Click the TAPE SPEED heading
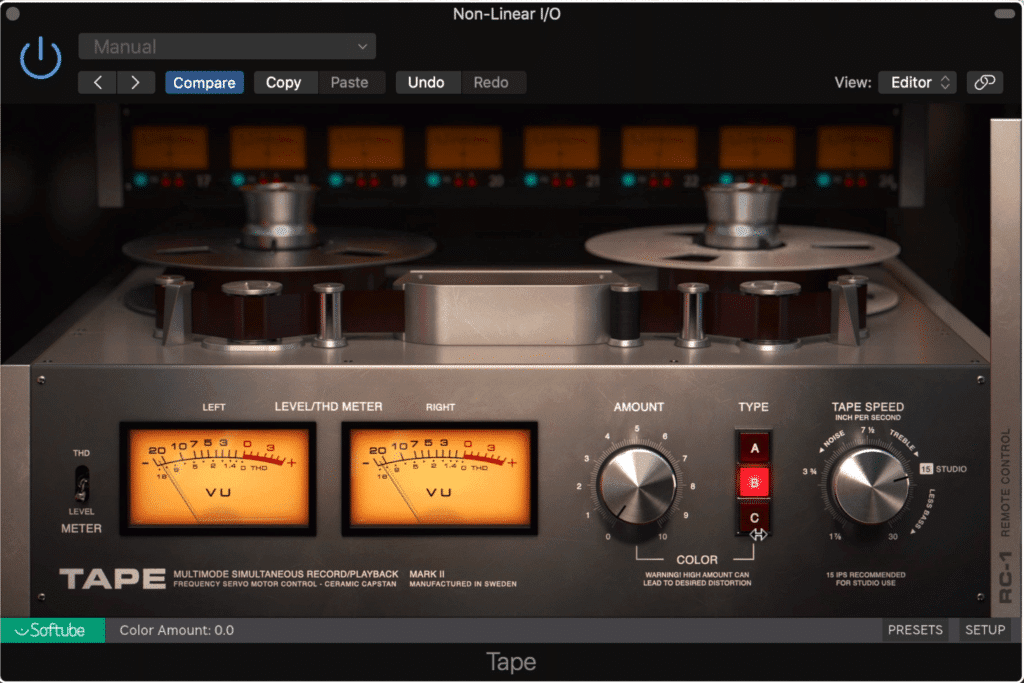1024x683 pixels. (x=867, y=406)
